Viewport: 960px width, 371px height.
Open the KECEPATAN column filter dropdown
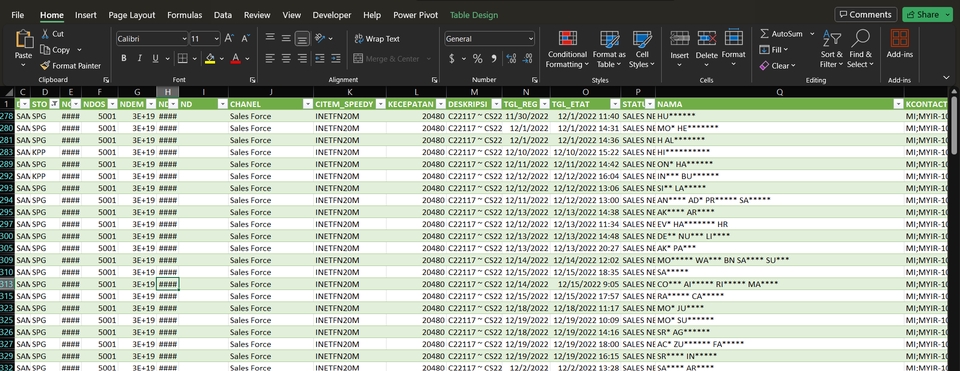coord(440,104)
